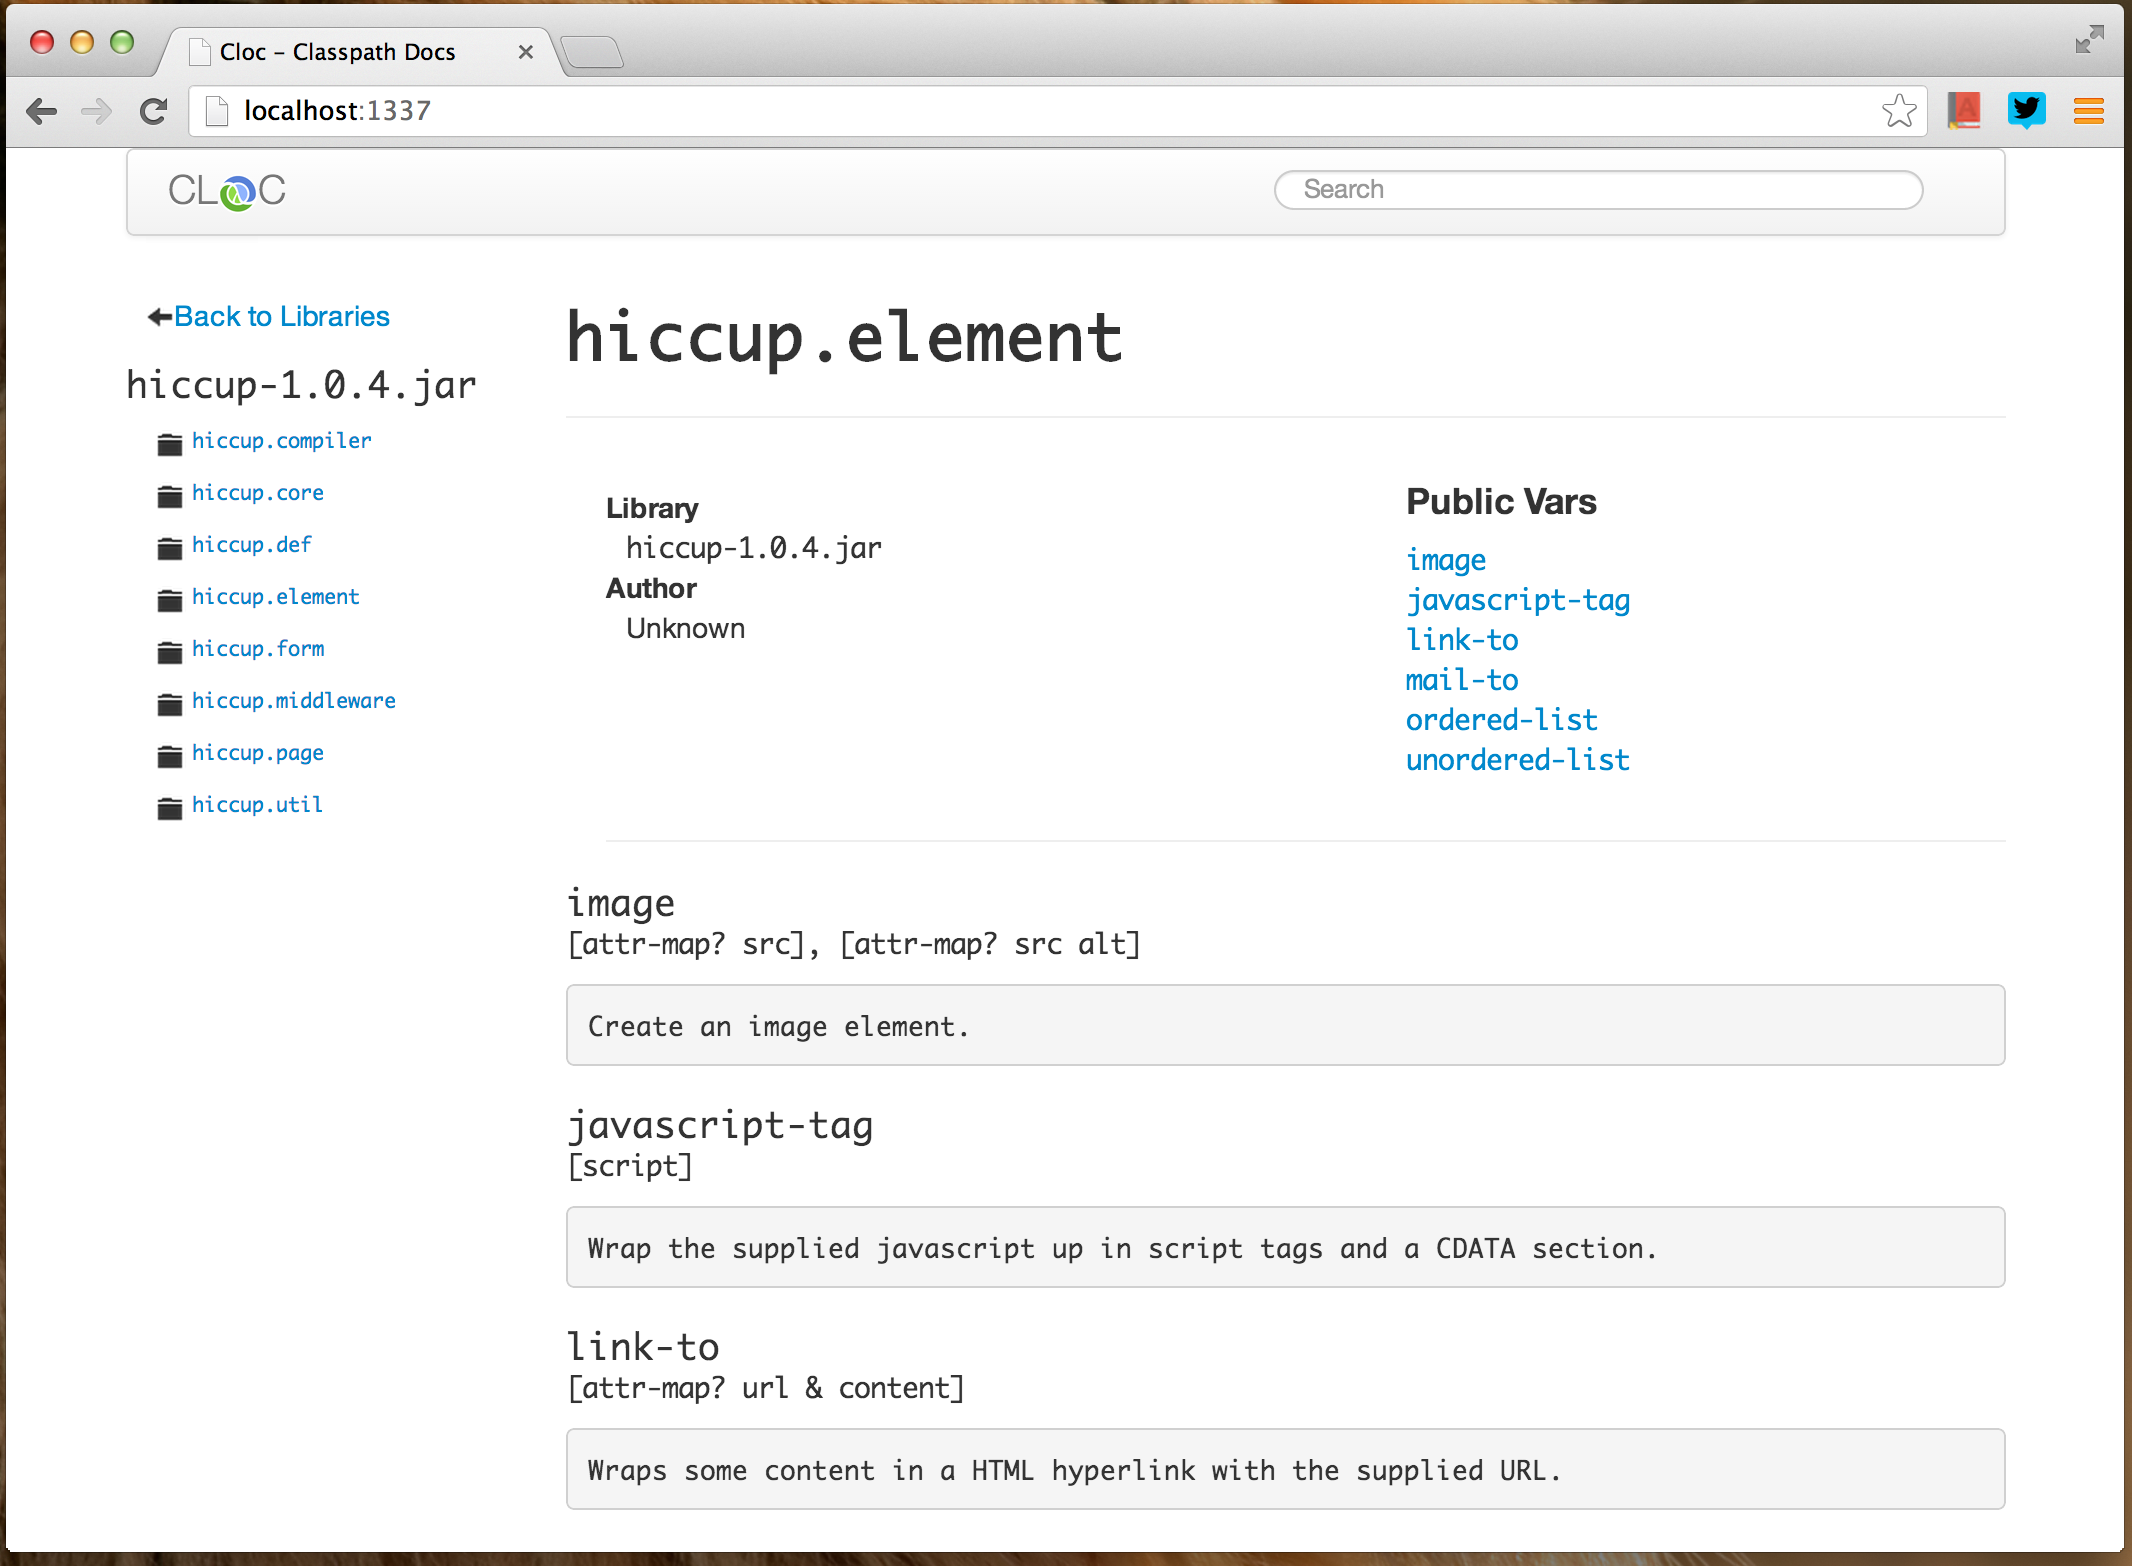This screenshot has height=1566, width=2132.
Task: Jump to javascript-tag public var
Action: click(x=1517, y=600)
